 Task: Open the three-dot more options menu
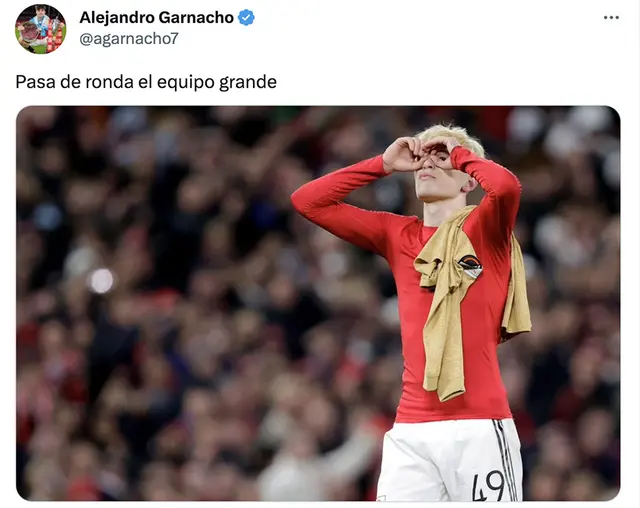pyautogui.click(x=611, y=18)
